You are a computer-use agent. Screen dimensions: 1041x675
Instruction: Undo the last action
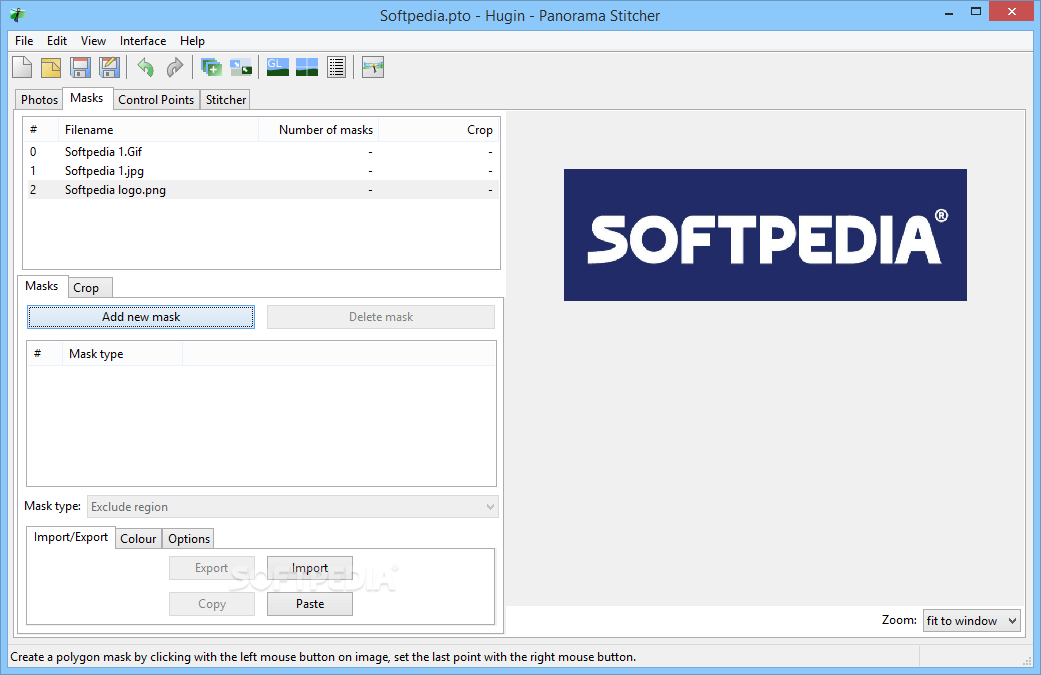tap(145, 67)
